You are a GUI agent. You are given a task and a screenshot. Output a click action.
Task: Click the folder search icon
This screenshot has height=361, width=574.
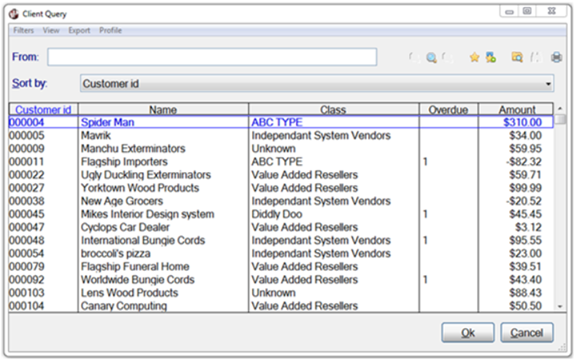pyautogui.click(x=517, y=57)
